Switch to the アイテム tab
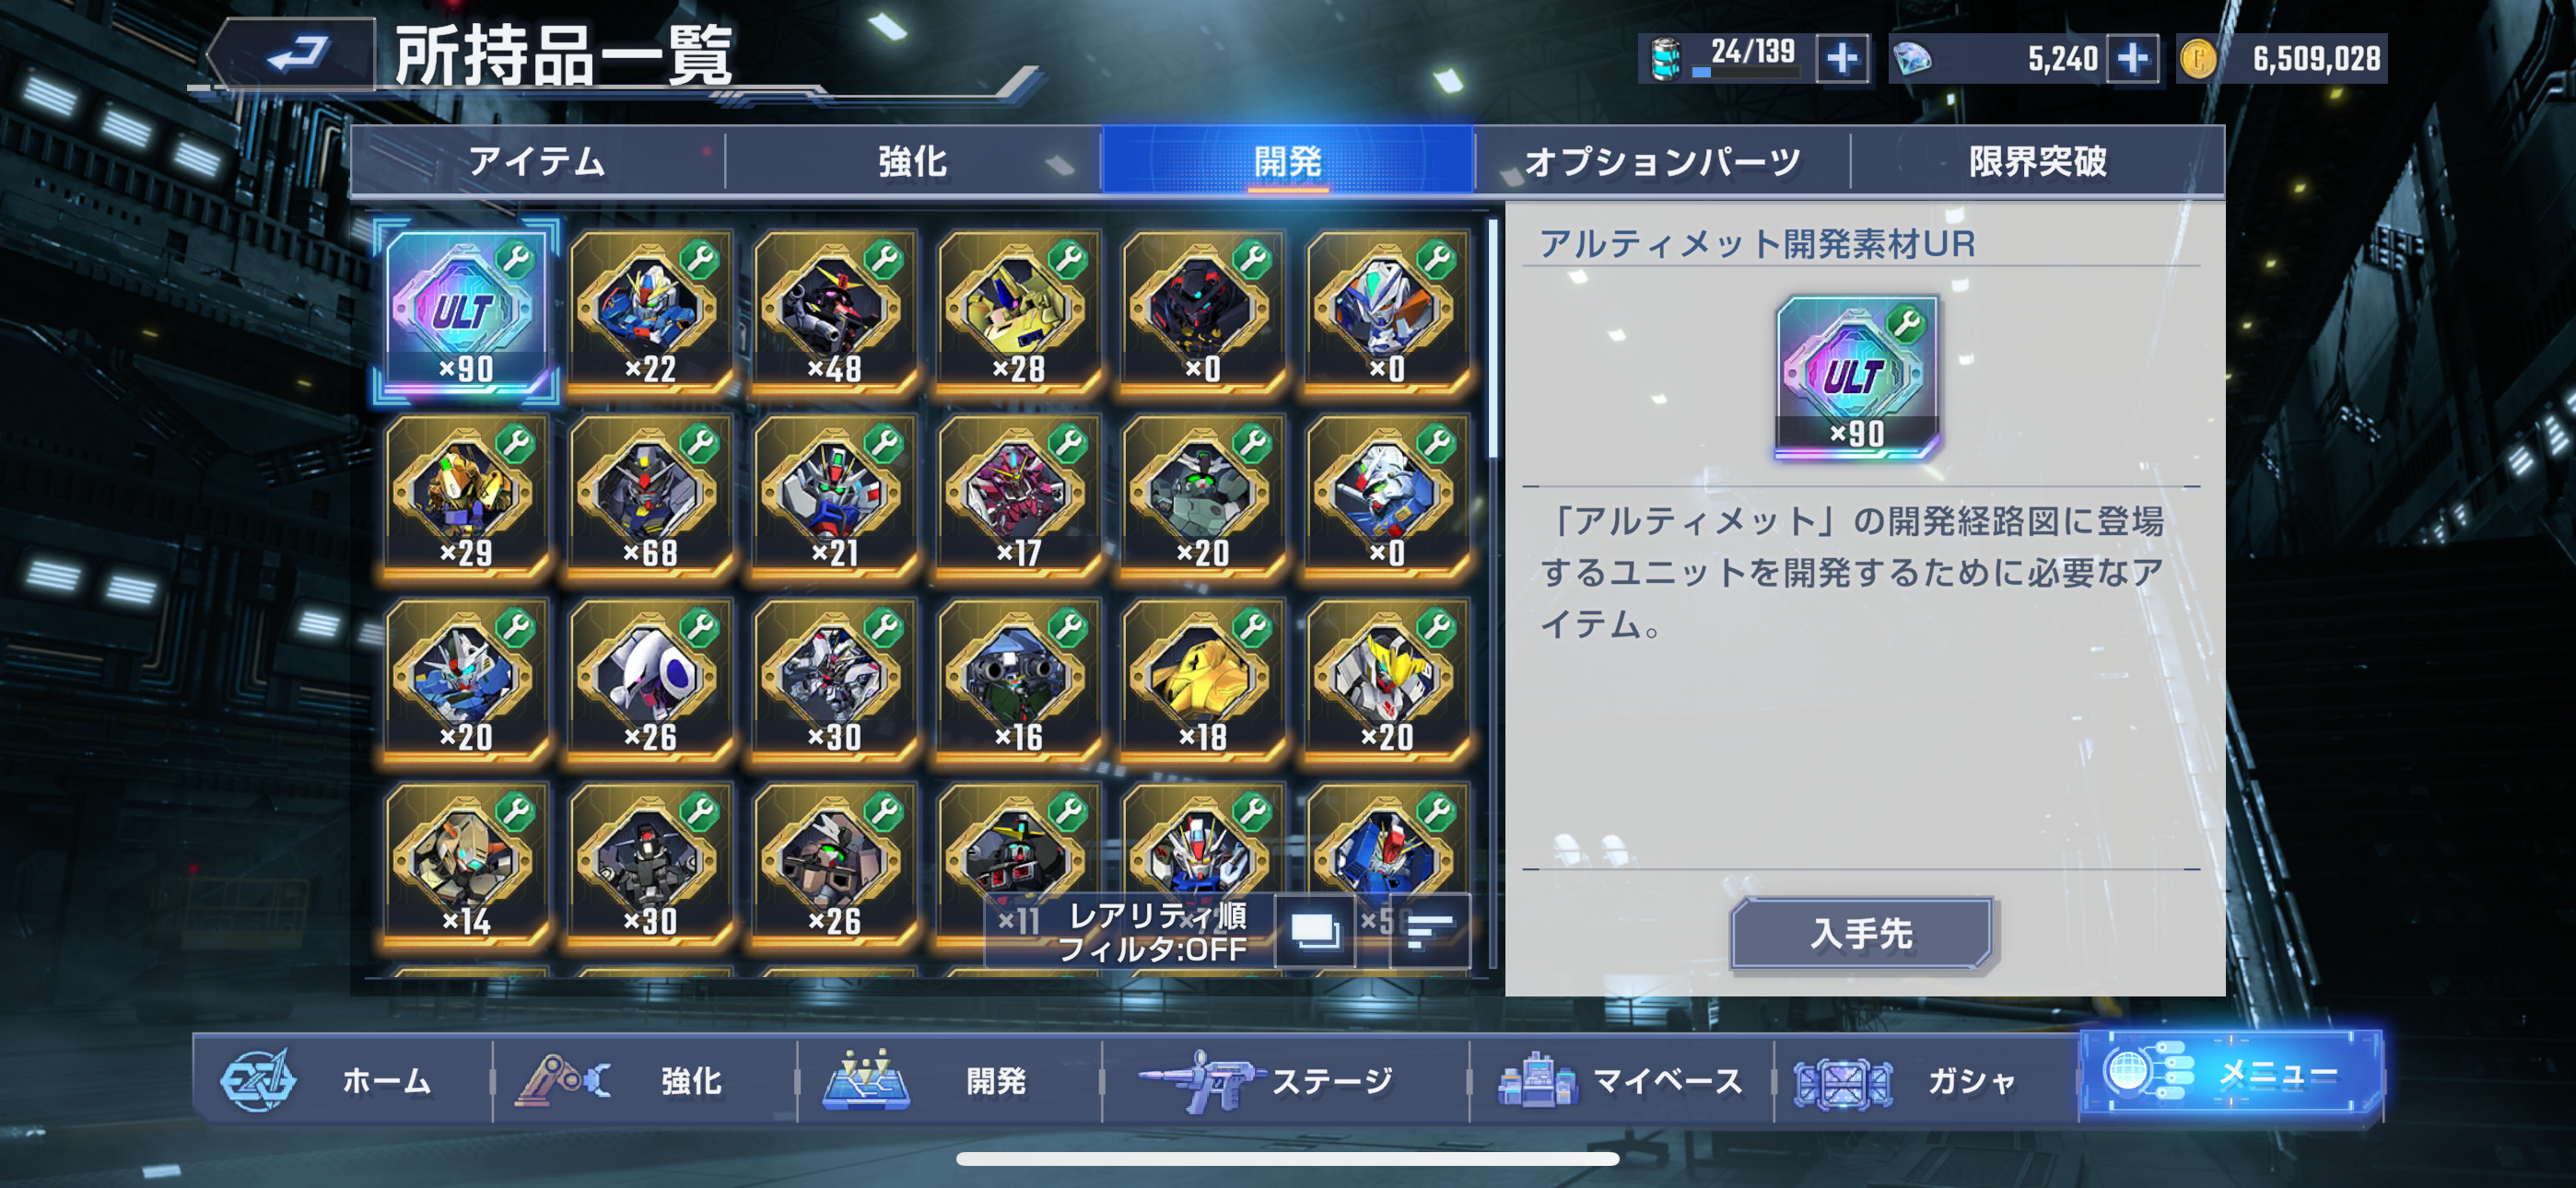The image size is (2576, 1188). click(x=538, y=160)
